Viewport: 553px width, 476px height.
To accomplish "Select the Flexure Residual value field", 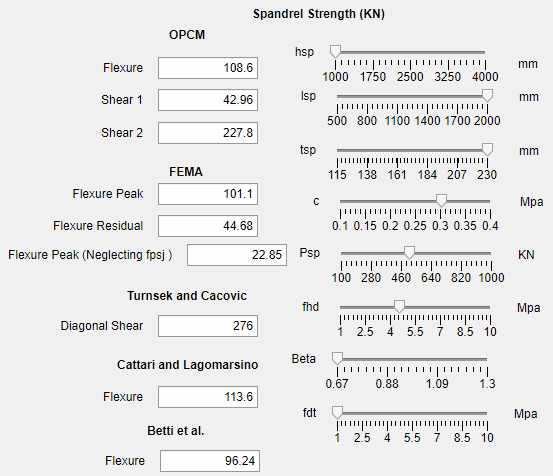I will click(208, 226).
